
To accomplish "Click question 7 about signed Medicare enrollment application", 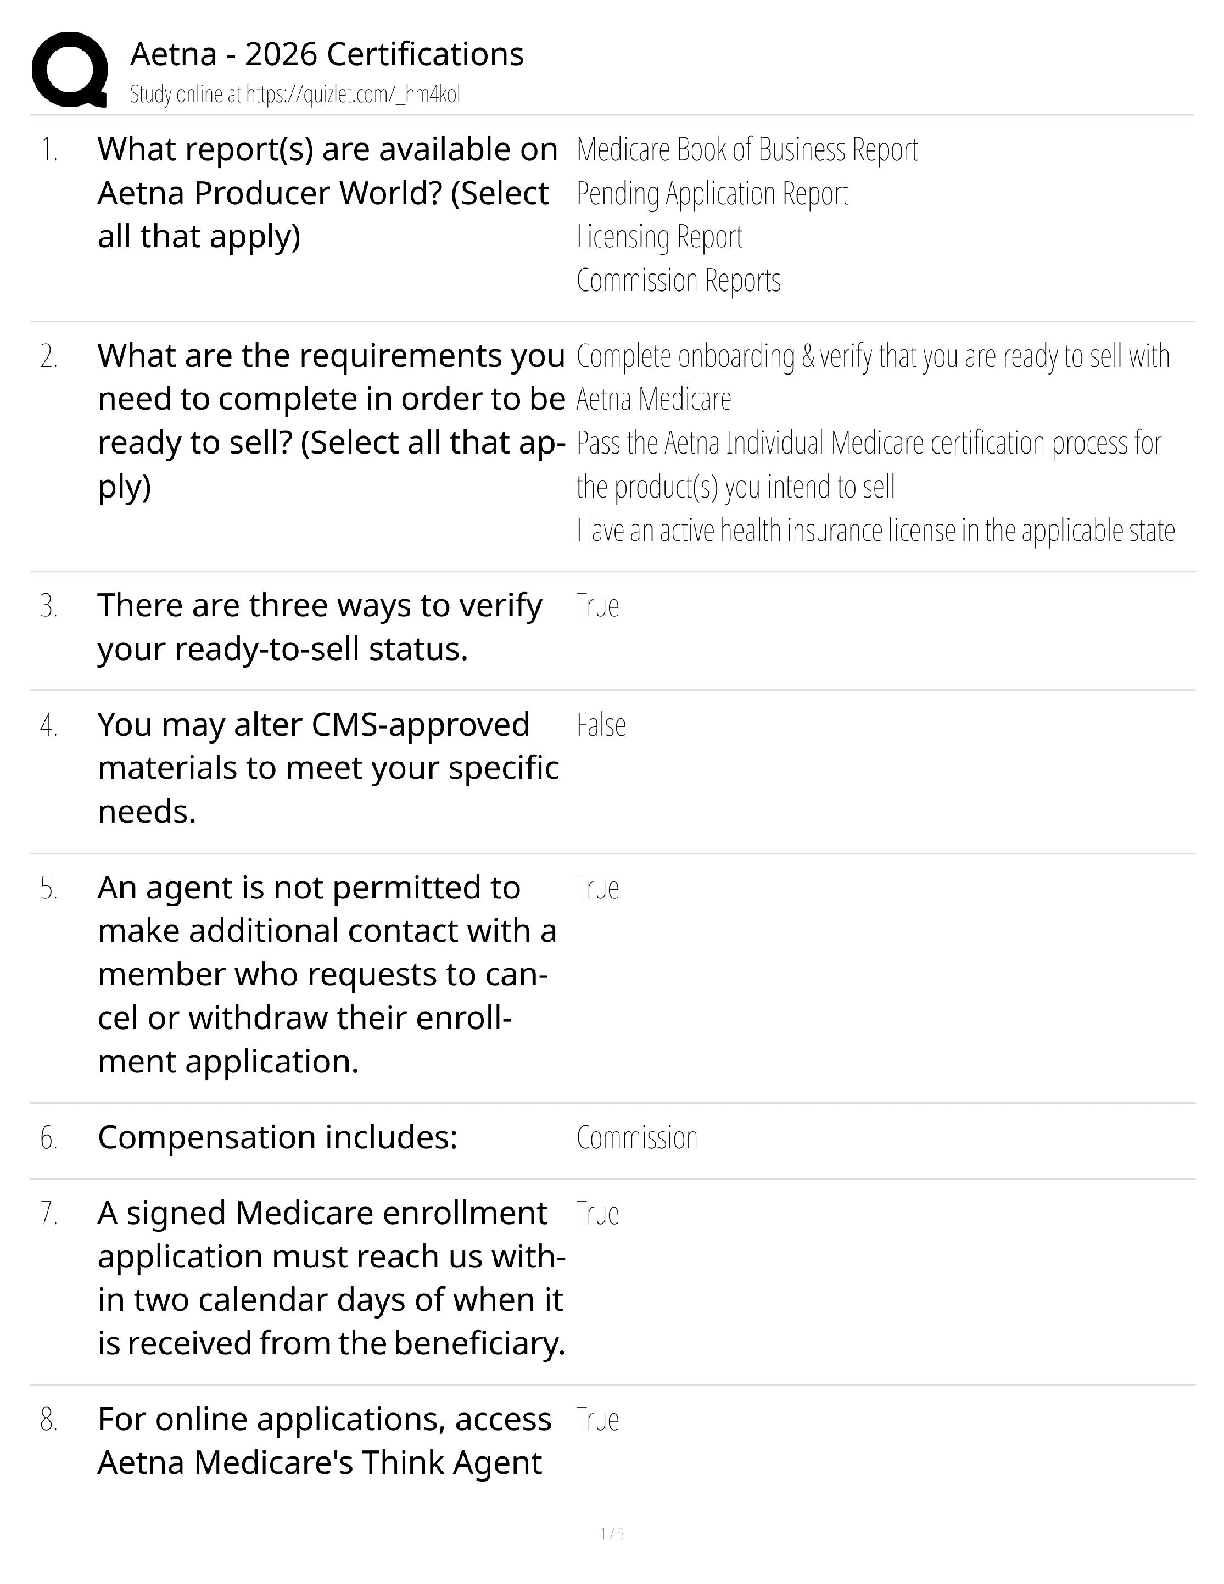I will click(x=330, y=1277).
